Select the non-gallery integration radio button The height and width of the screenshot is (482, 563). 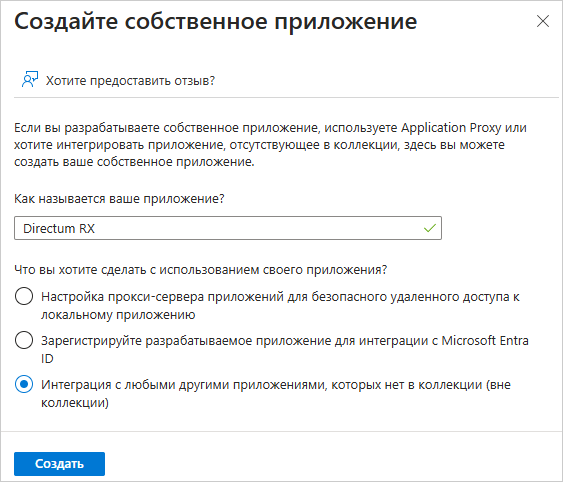(24, 384)
